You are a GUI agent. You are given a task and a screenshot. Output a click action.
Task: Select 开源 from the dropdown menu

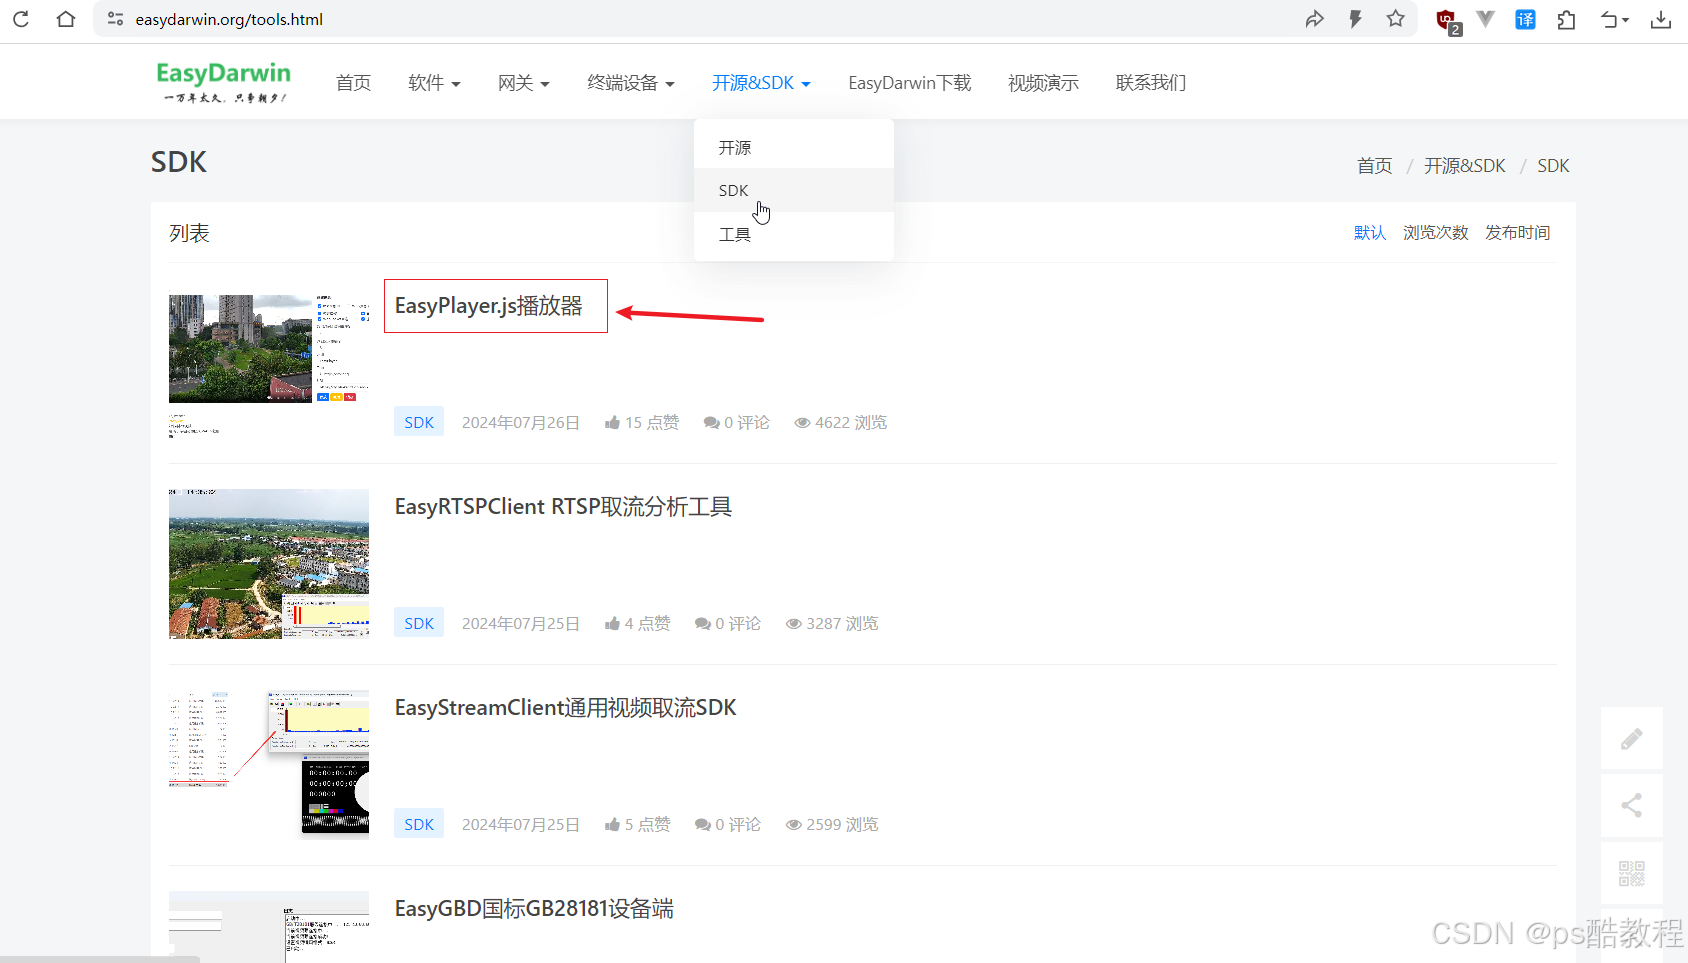[x=794, y=147]
